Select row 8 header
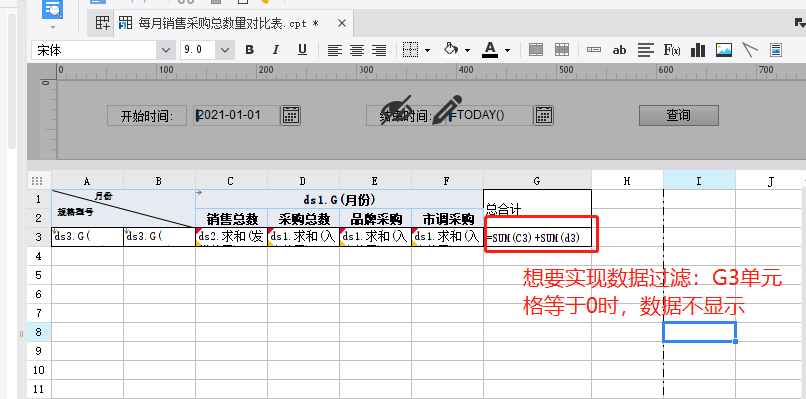The height and width of the screenshot is (399, 806). coord(39,332)
